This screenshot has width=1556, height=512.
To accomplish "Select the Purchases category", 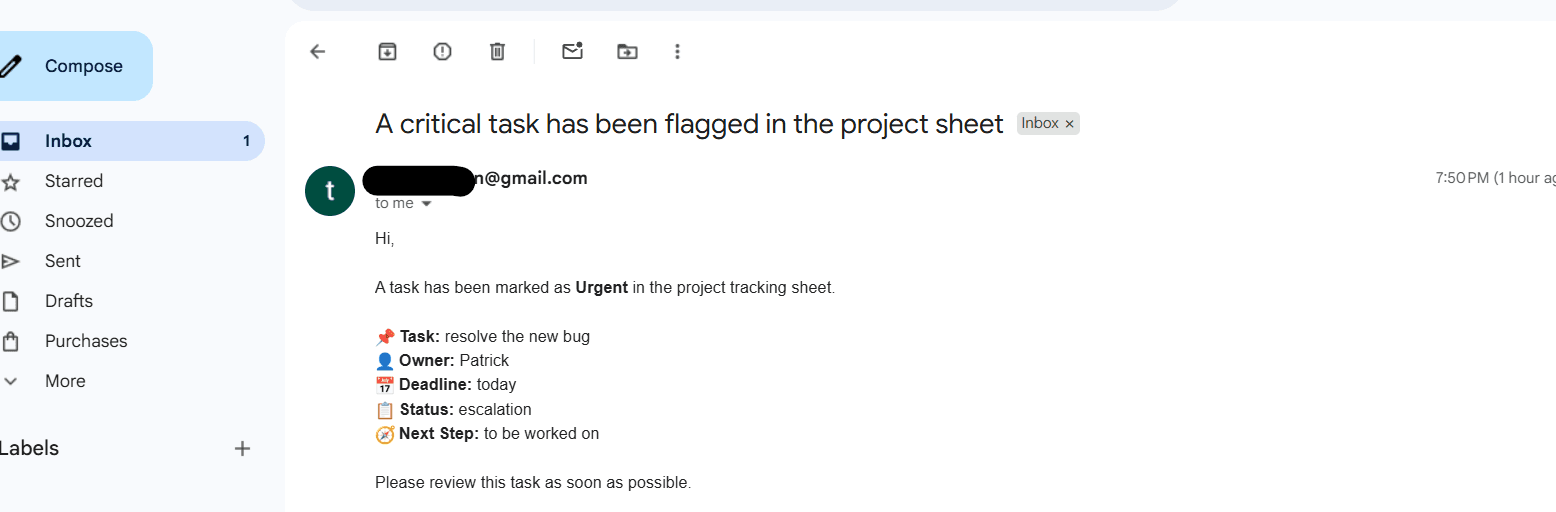I will (x=85, y=341).
